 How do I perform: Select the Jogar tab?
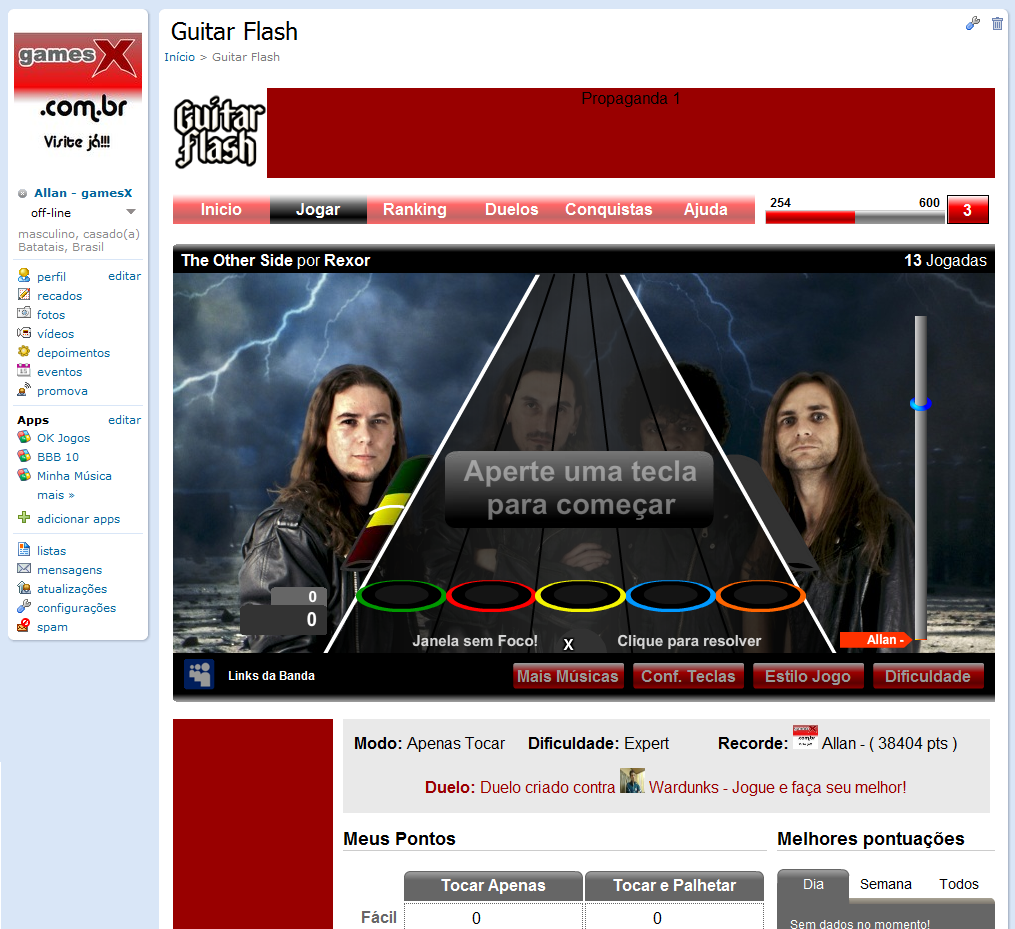(318, 210)
